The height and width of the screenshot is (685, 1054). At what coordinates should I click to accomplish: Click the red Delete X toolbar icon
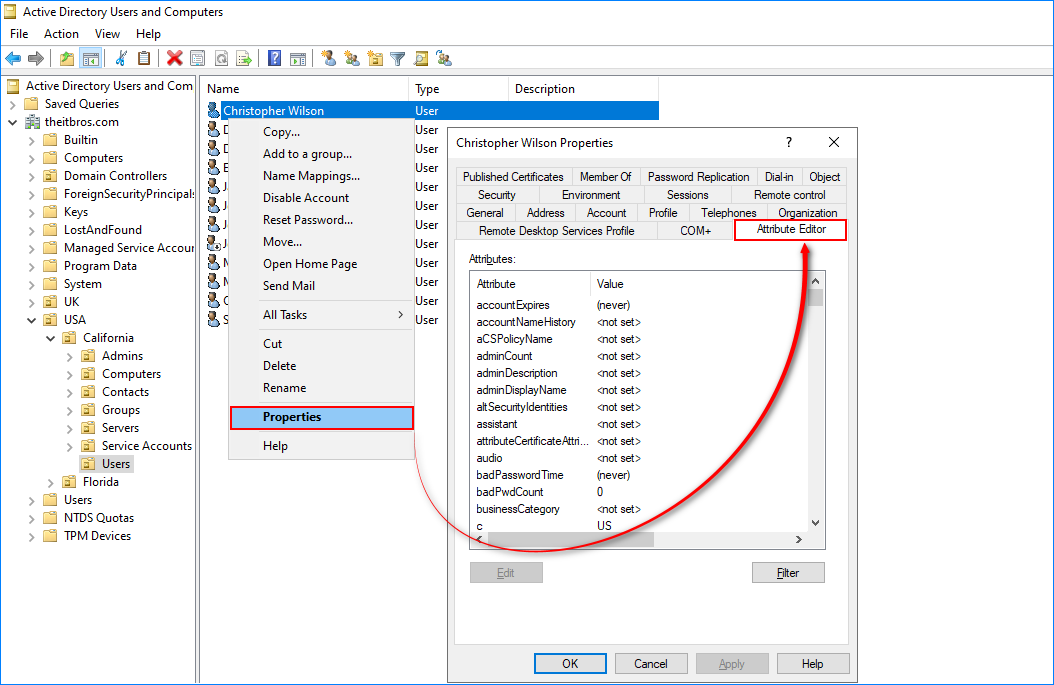pyautogui.click(x=175, y=58)
